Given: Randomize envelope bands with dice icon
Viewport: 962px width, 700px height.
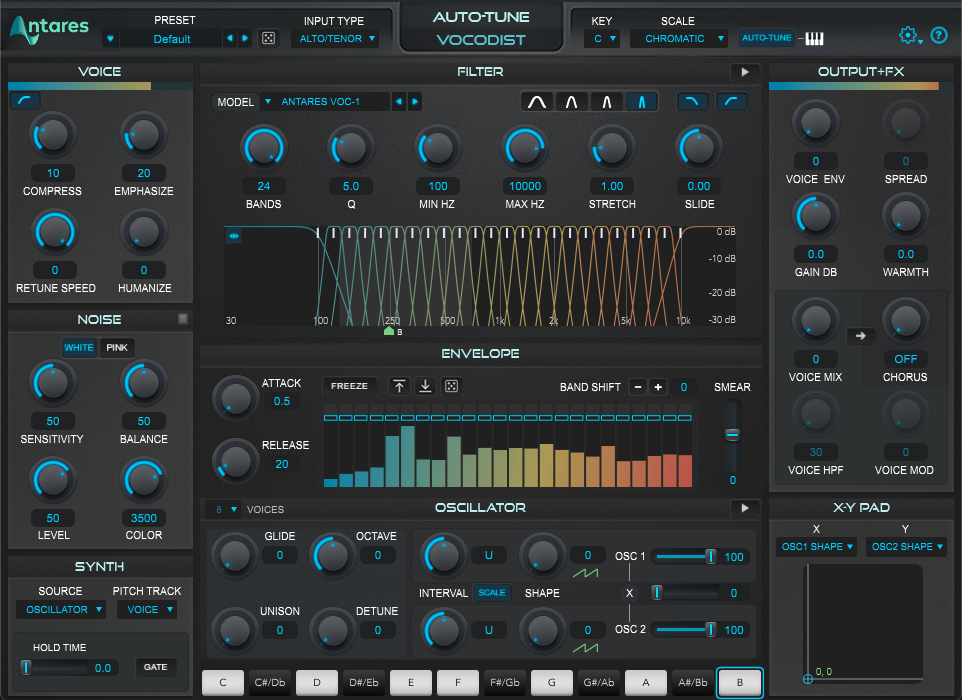Looking at the screenshot, I should tap(452, 386).
